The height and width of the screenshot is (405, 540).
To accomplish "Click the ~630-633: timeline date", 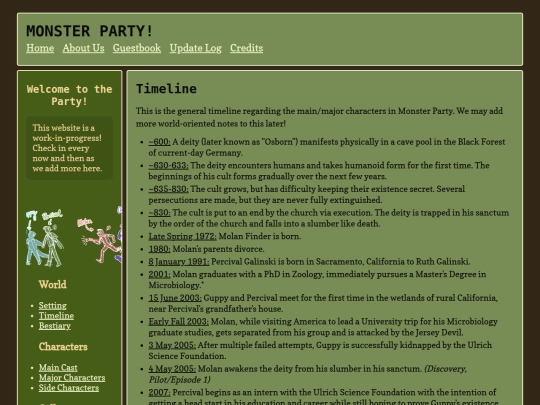I will click(168, 165).
